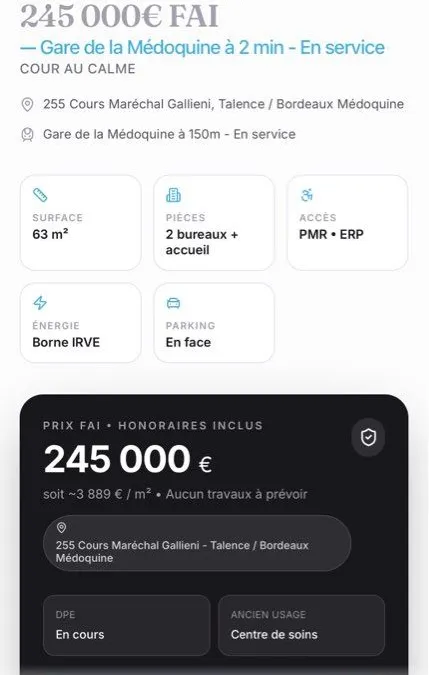This screenshot has height=675, width=429.
Task: Select the Accès PMR ERP card
Action: tap(347, 223)
